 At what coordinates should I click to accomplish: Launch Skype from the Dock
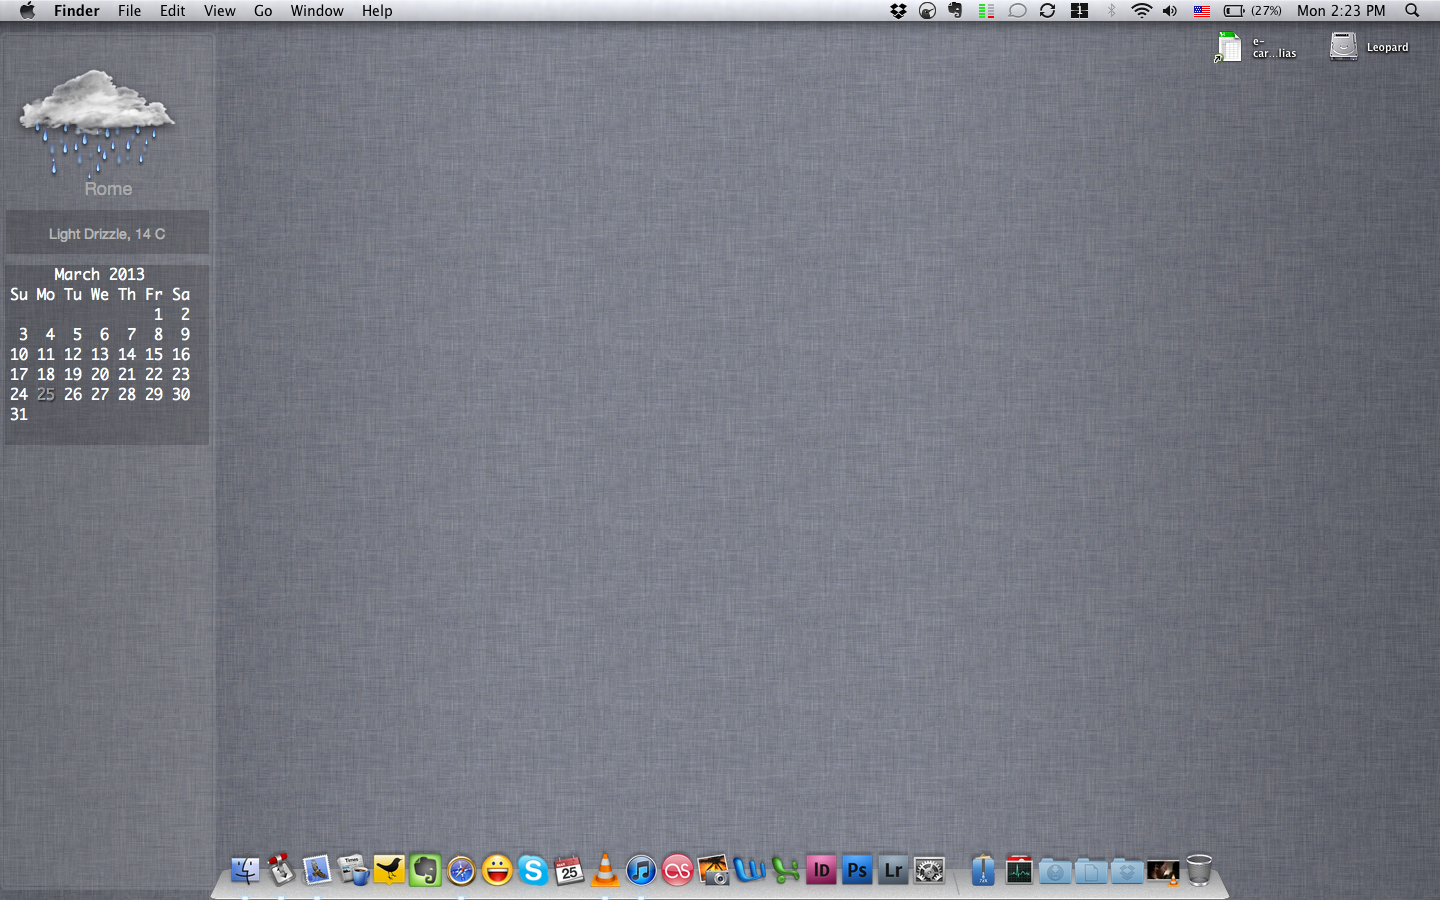(533, 870)
